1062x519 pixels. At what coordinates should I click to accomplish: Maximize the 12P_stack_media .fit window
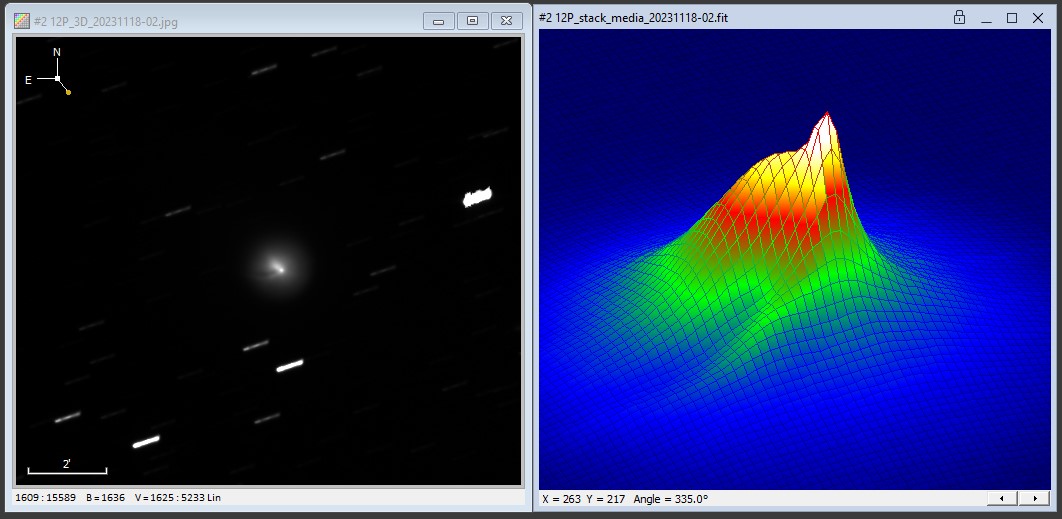[1011, 18]
